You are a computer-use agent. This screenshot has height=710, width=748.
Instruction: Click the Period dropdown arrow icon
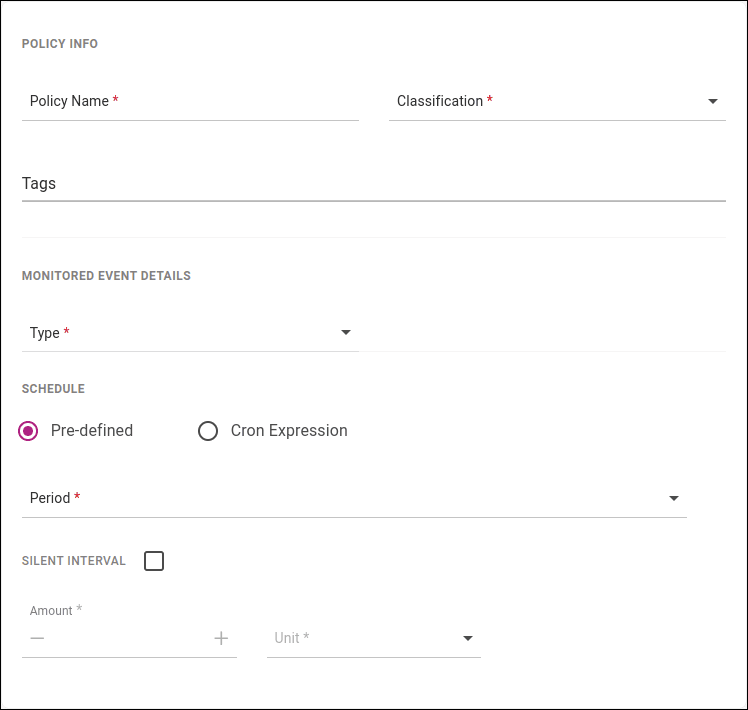(674, 498)
